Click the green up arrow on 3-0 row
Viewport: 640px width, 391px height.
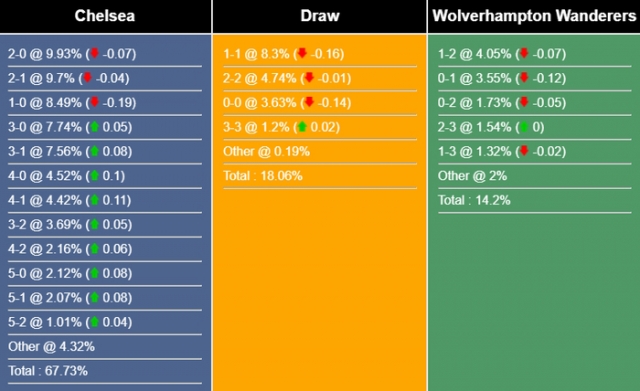(x=95, y=126)
